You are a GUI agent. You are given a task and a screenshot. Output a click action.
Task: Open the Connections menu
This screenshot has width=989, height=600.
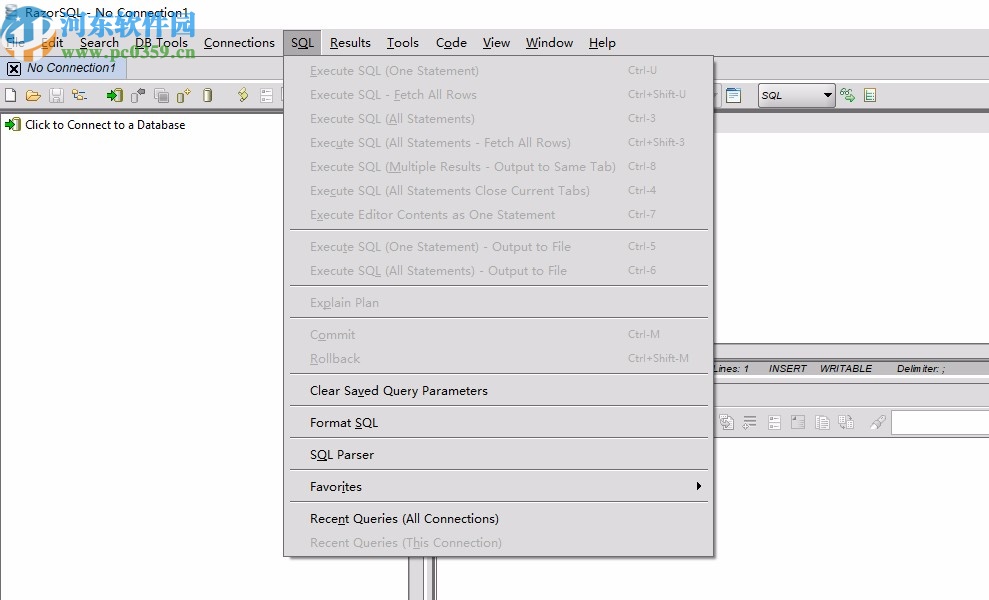click(x=239, y=42)
